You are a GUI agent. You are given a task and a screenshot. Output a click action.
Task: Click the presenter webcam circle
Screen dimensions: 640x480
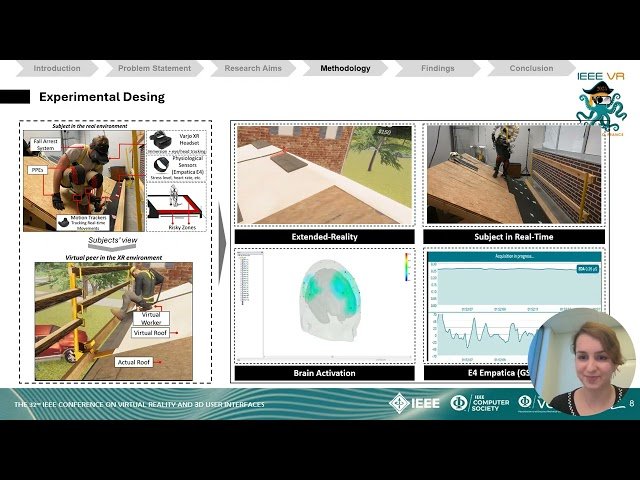coord(582,362)
